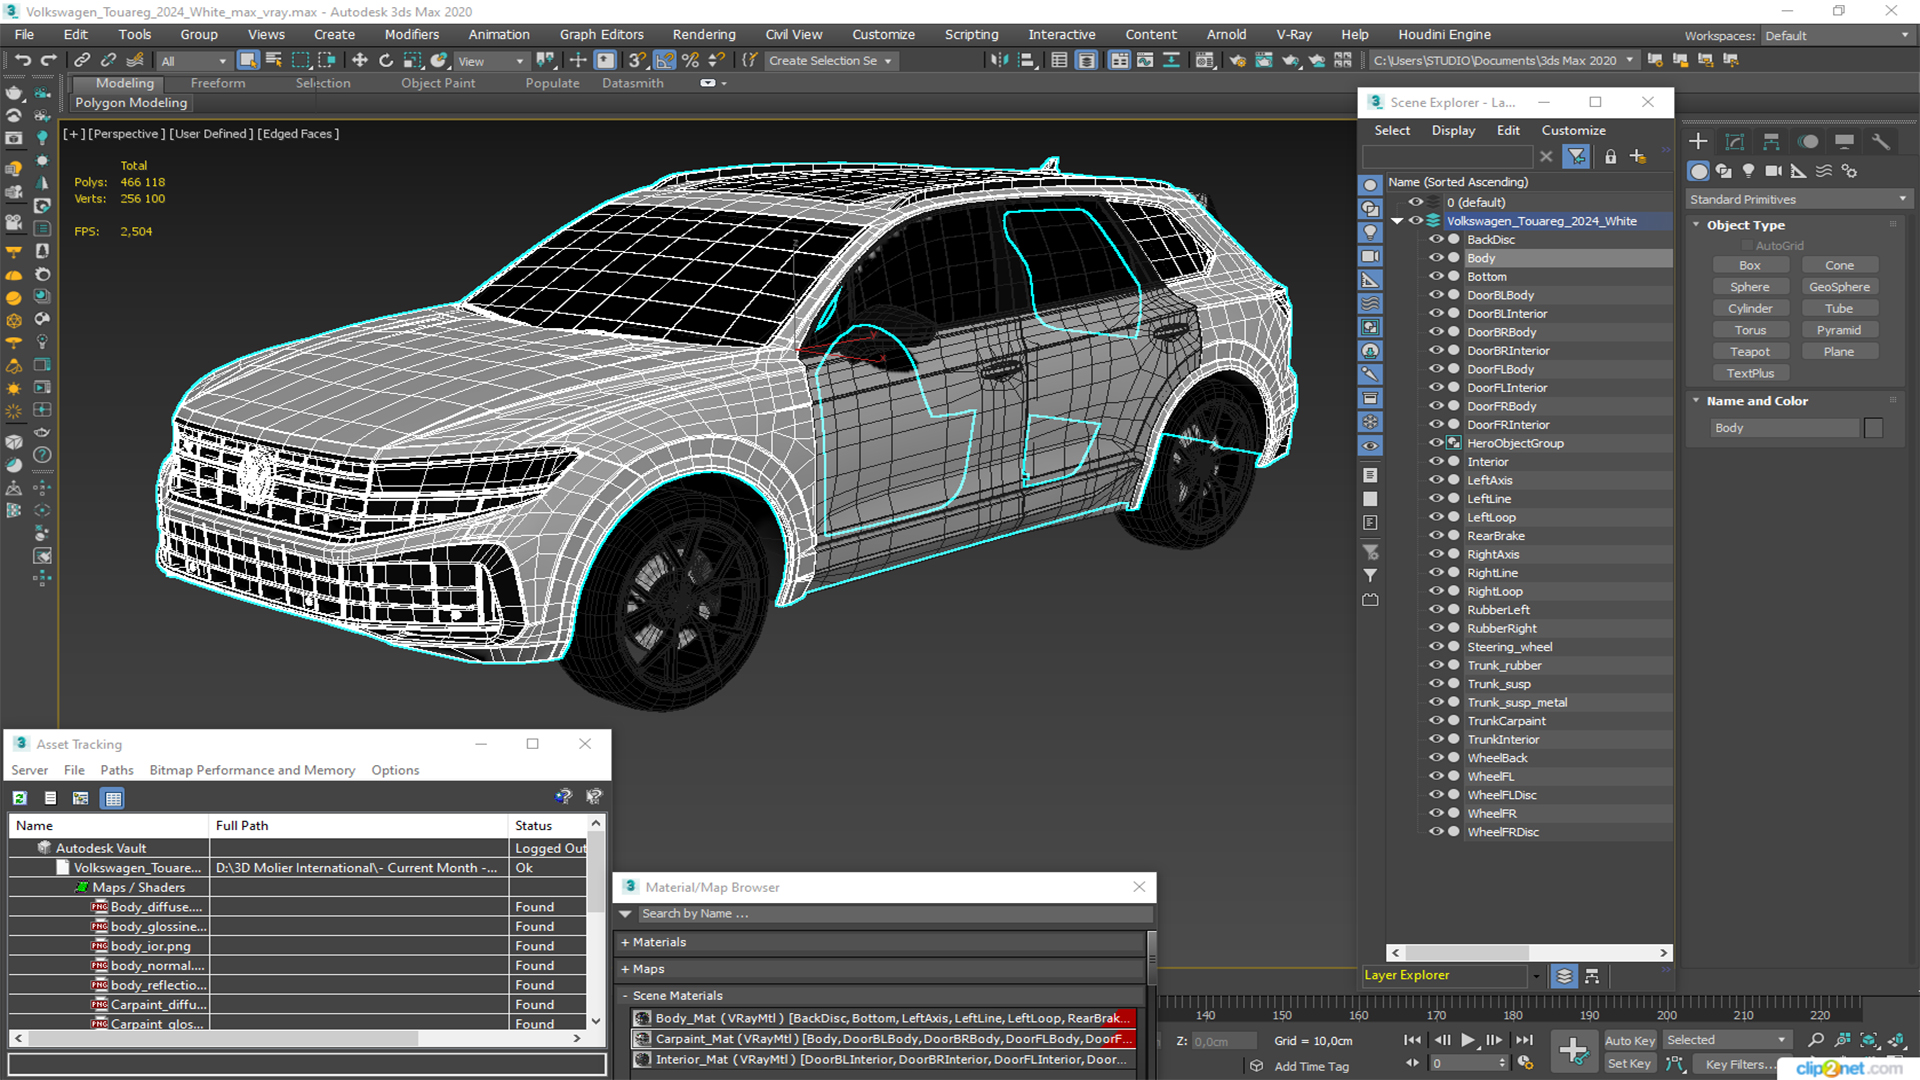Open the Select by Name list icon
This screenshot has width=1920, height=1080.
point(274,61)
